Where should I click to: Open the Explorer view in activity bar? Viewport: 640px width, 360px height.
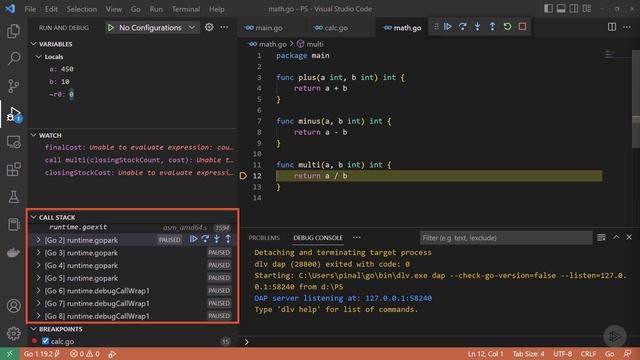click(x=13, y=31)
